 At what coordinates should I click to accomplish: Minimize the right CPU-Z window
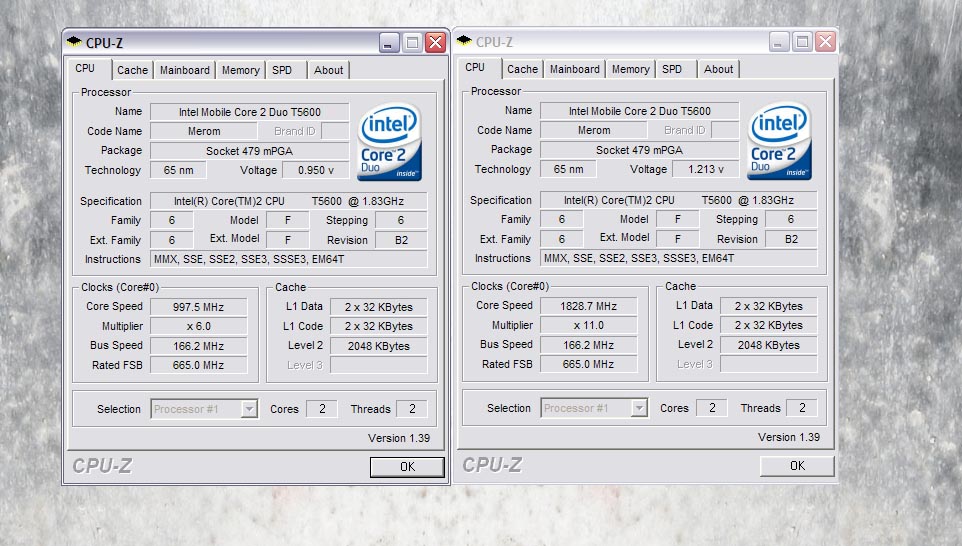779,42
